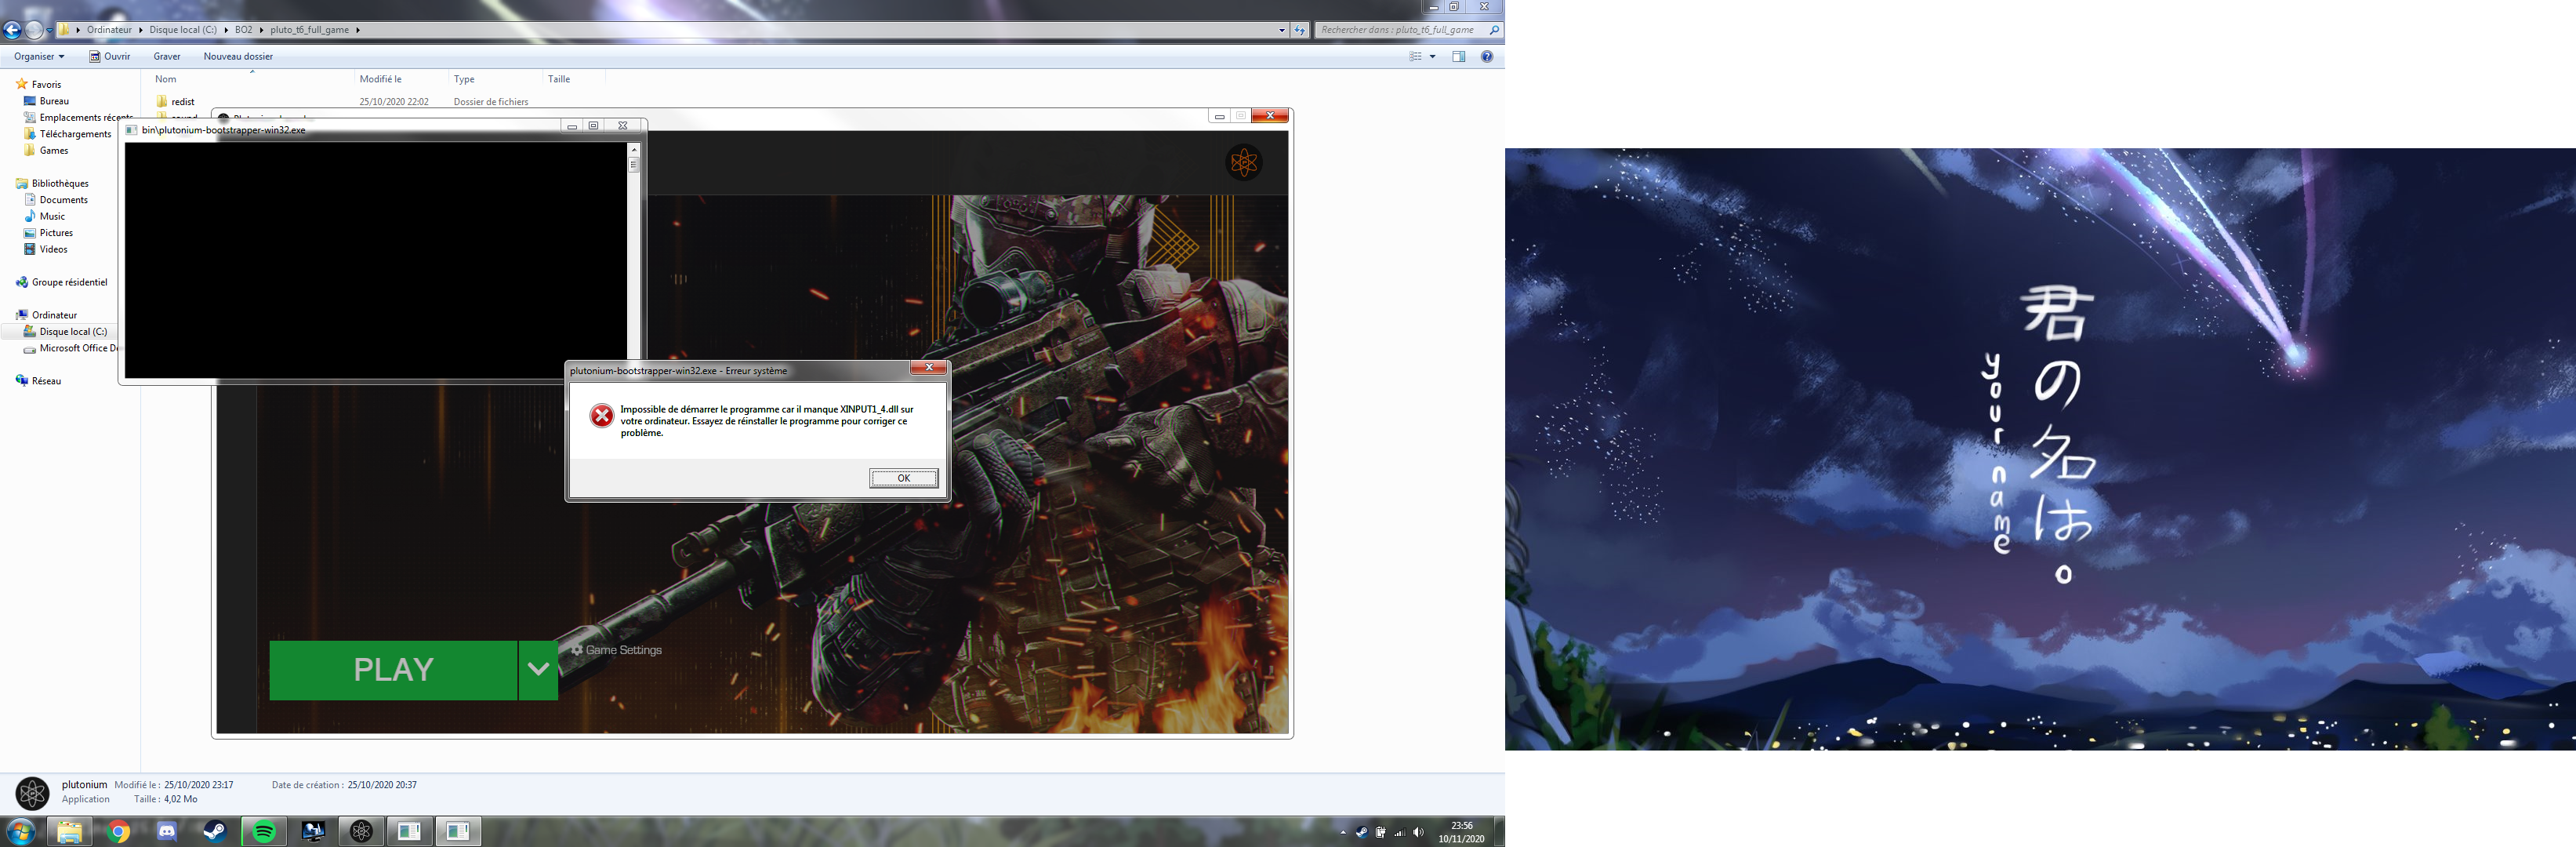
Task: Open the view options dropdown arrow
Action: click(1432, 57)
